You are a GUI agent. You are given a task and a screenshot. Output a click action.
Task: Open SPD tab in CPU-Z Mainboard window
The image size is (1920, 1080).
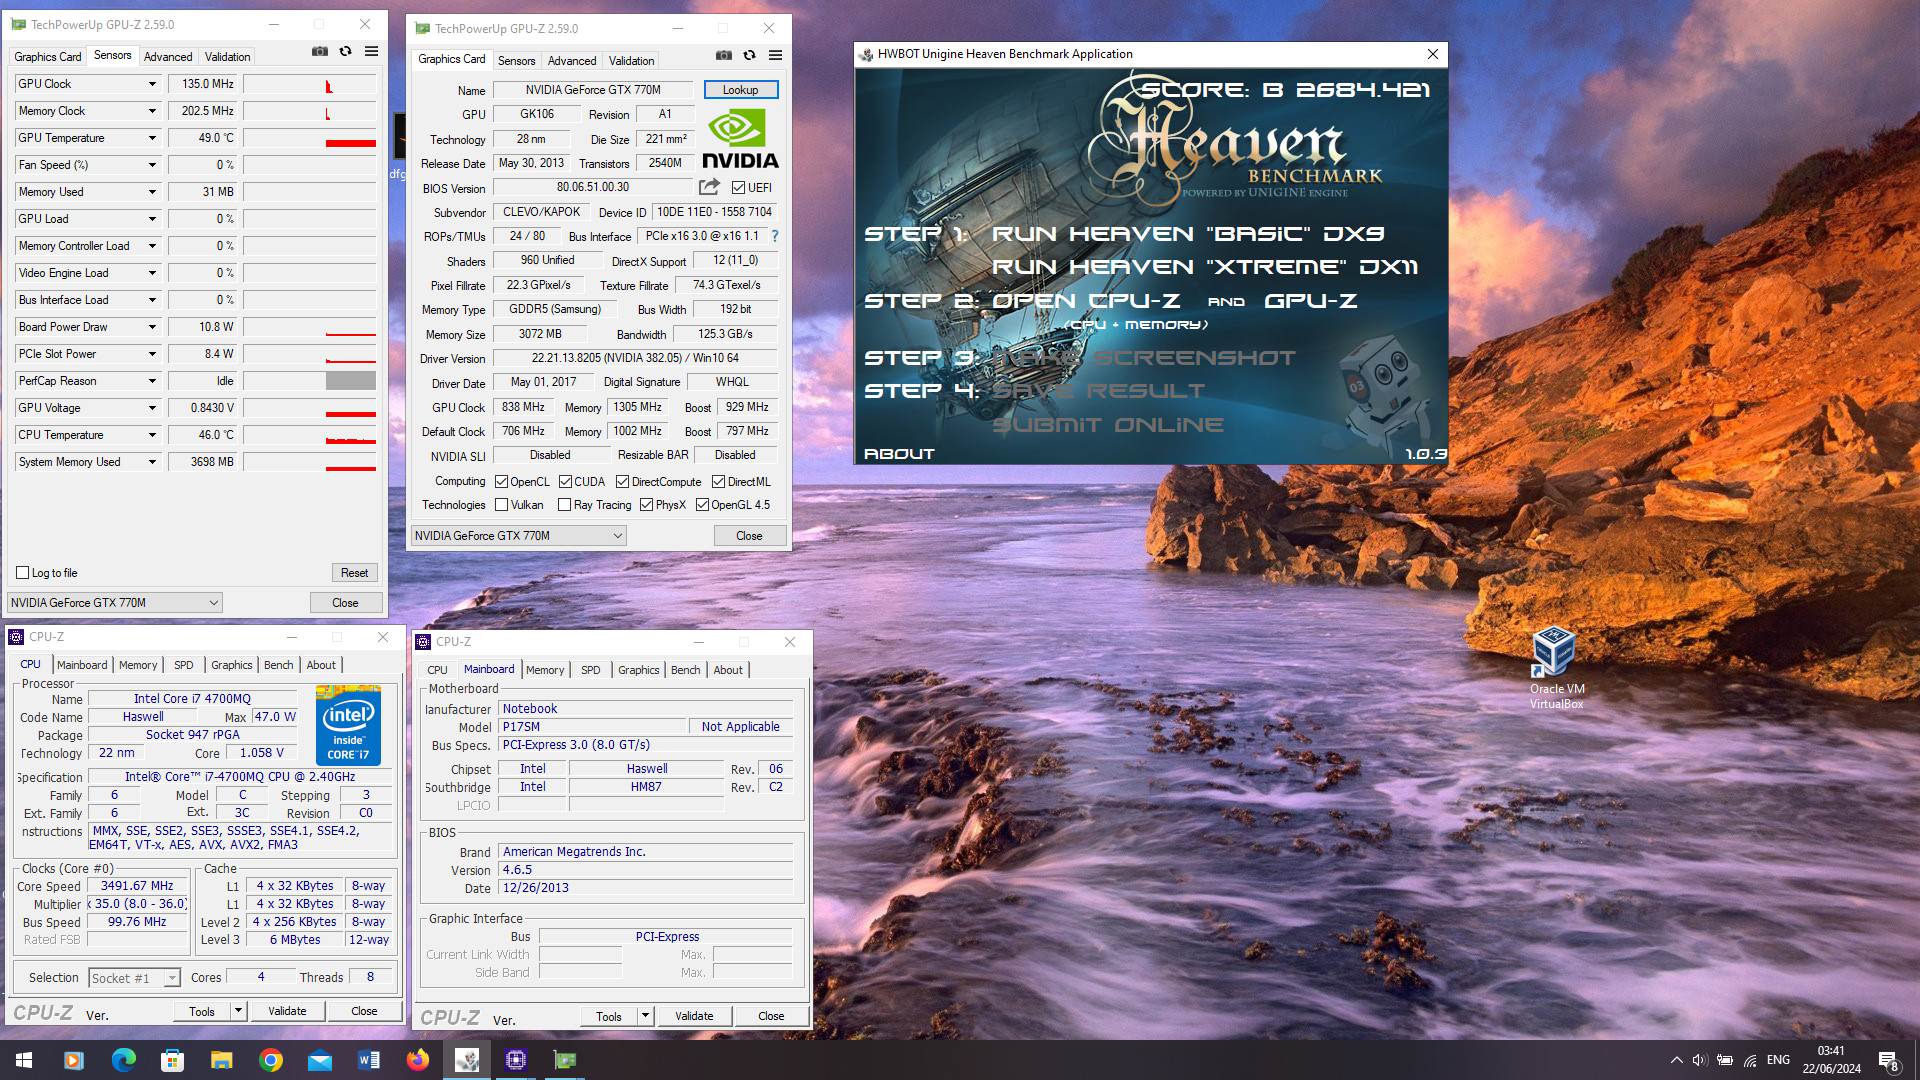(591, 670)
